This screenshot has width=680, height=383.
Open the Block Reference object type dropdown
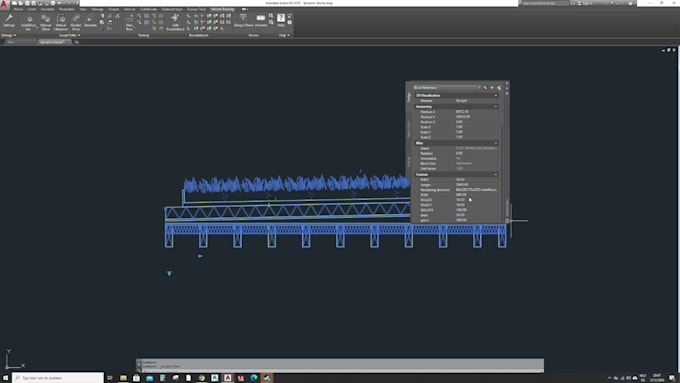[447, 88]
